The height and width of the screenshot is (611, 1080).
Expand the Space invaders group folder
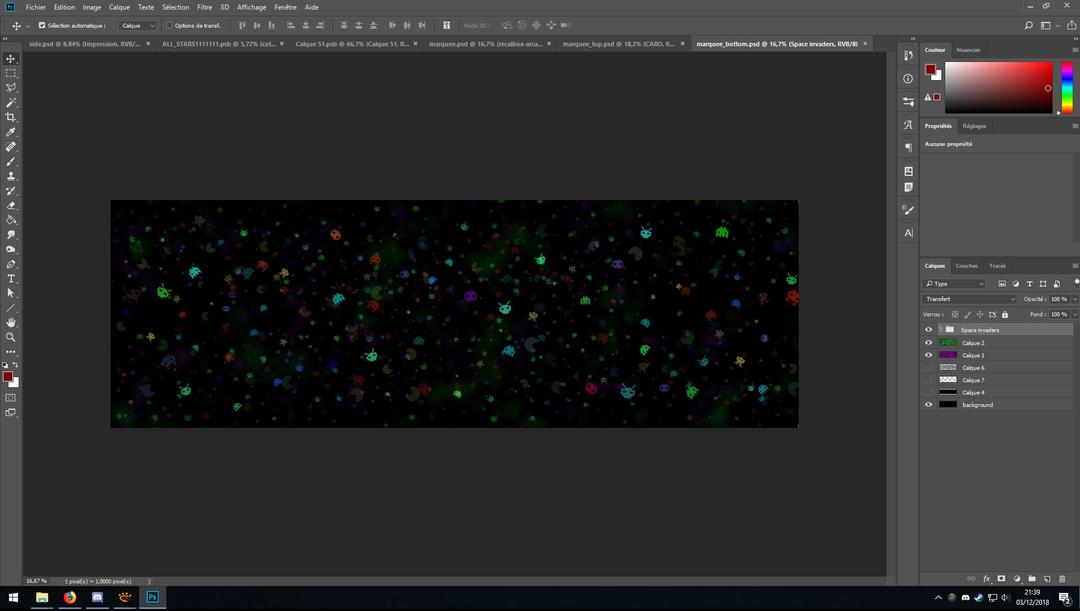click(940, 330)
